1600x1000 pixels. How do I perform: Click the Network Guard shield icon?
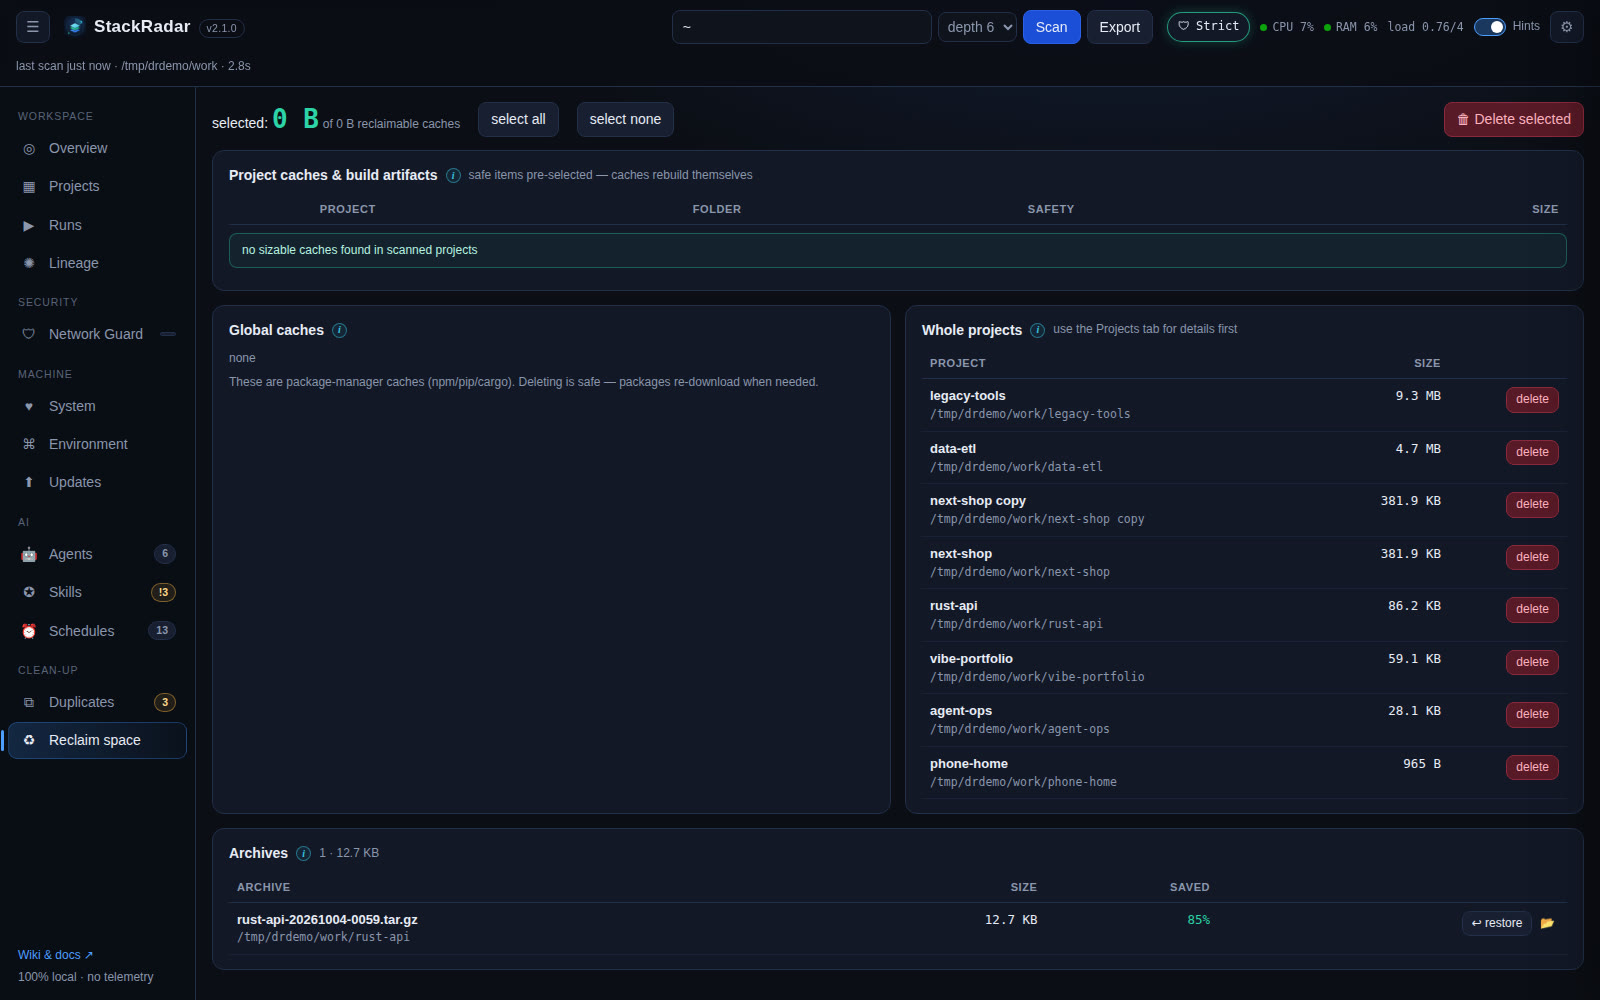click(29, 334)
